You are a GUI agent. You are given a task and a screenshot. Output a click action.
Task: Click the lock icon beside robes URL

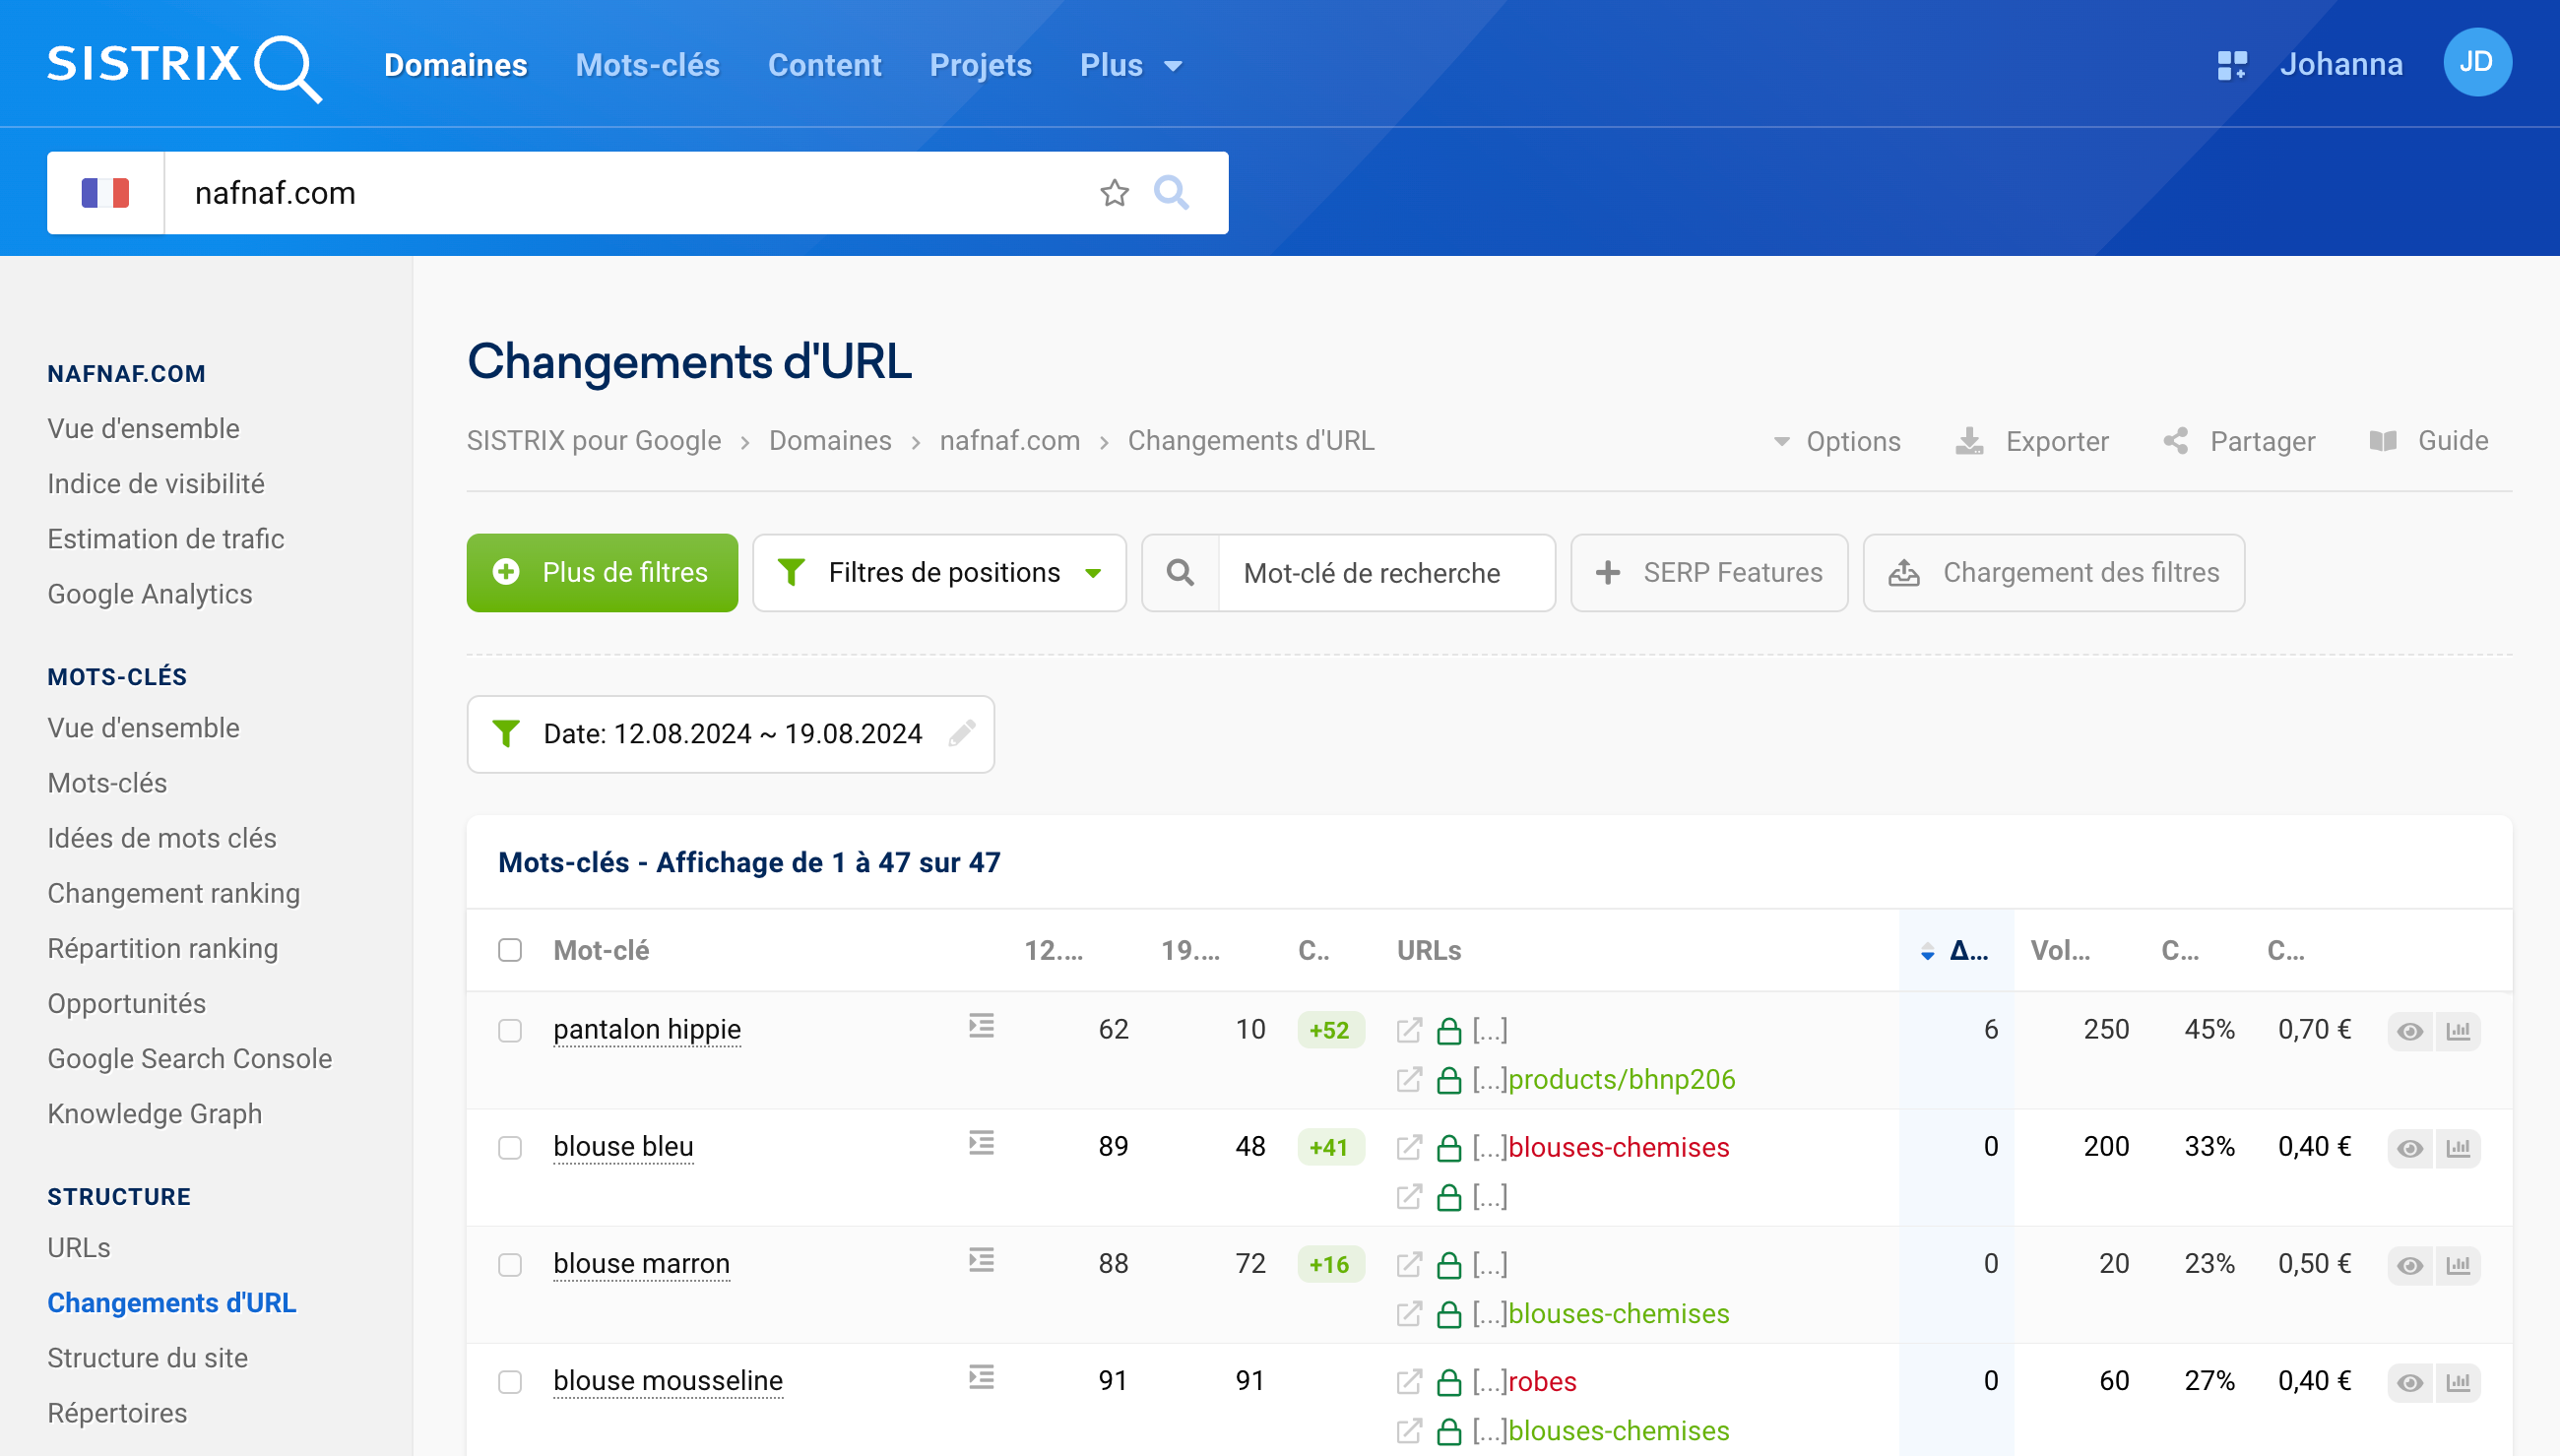click(x=1449, y=1381)
